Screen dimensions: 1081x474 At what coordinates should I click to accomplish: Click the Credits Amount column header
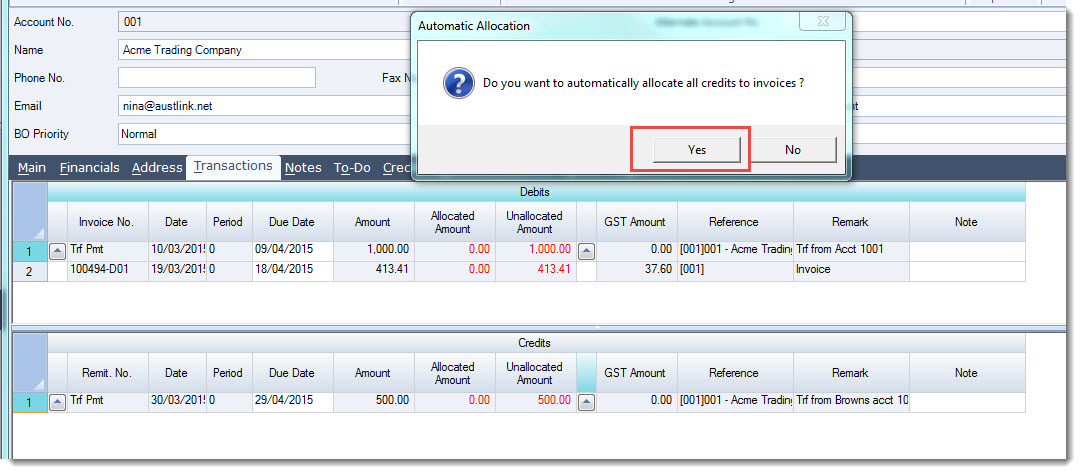[374, 373]
